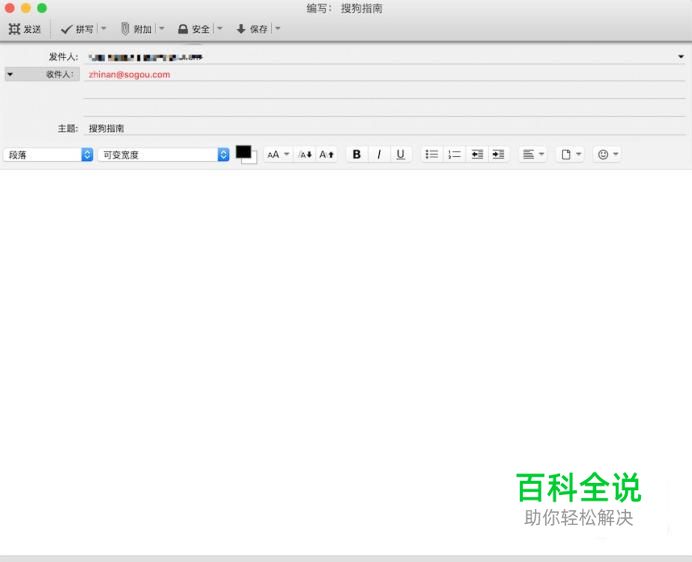Open the text alignment menu

(x=533, y=155)
